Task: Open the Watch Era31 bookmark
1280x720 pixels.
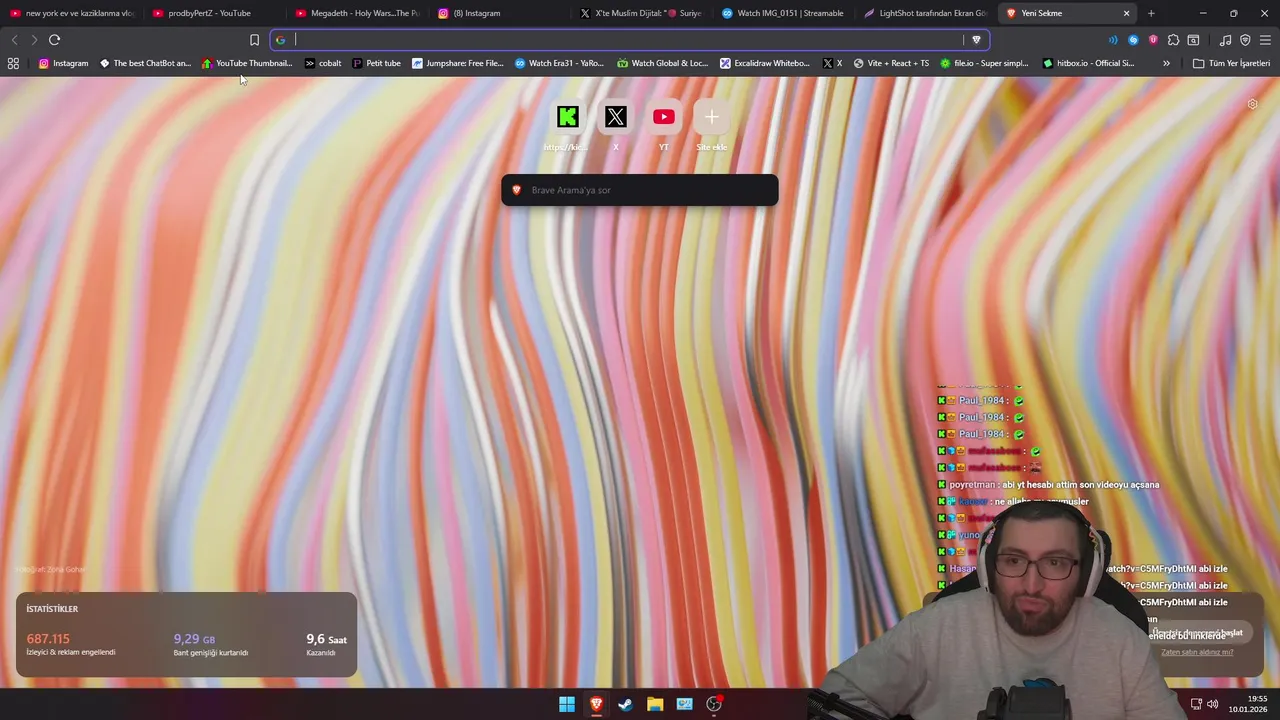Action: [560, 63]
